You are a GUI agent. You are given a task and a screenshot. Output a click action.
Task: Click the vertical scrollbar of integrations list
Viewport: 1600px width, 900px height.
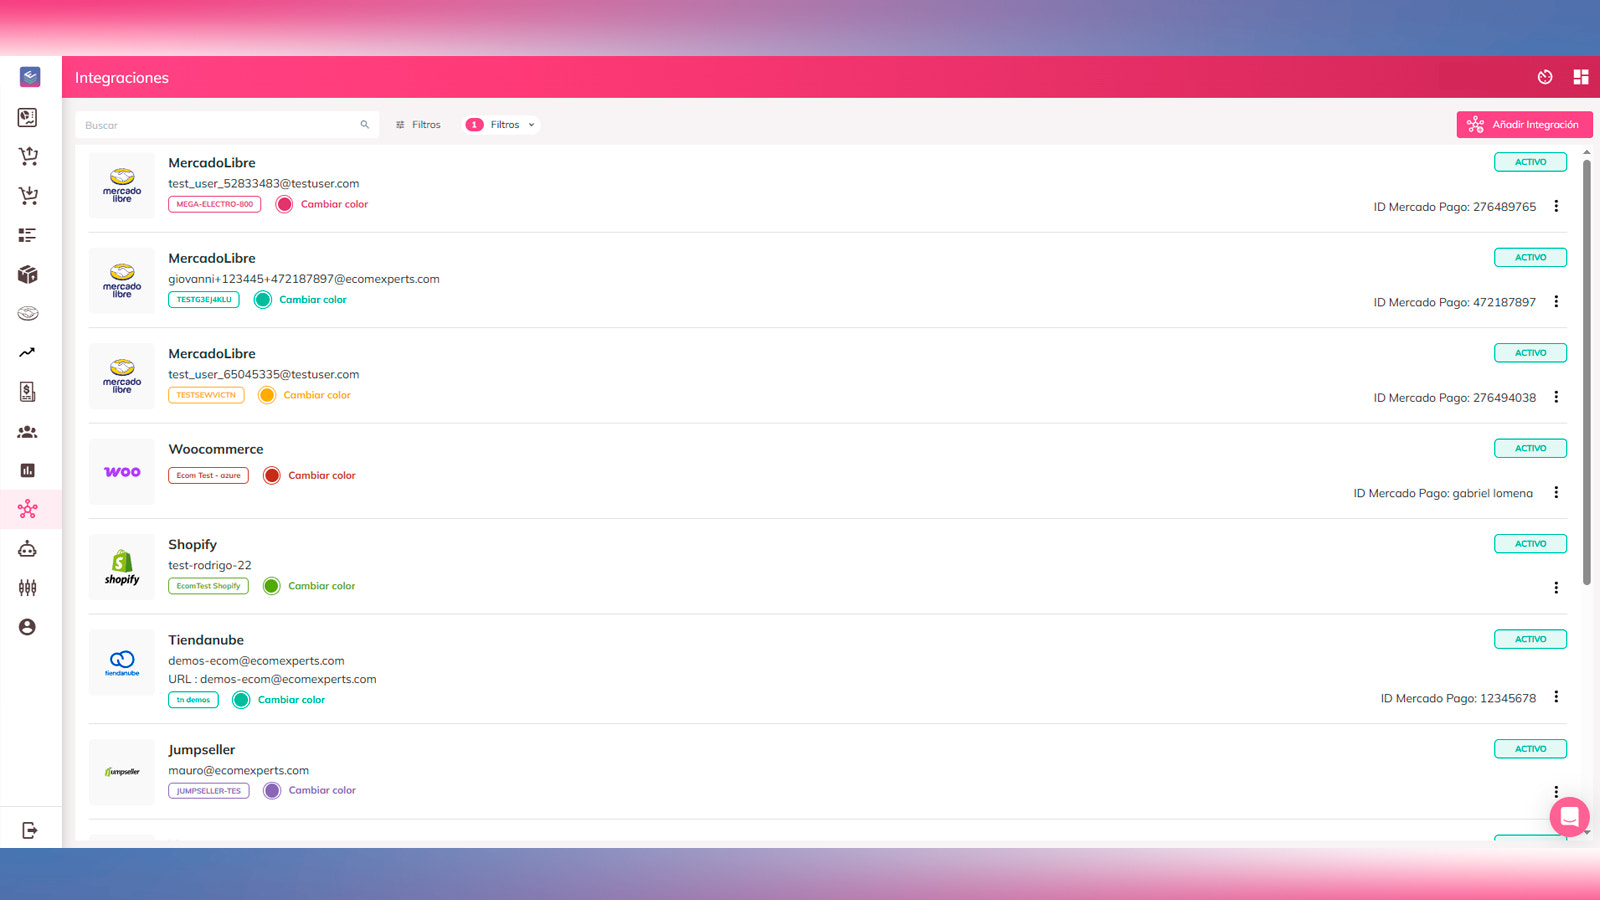coord(1587,372)
